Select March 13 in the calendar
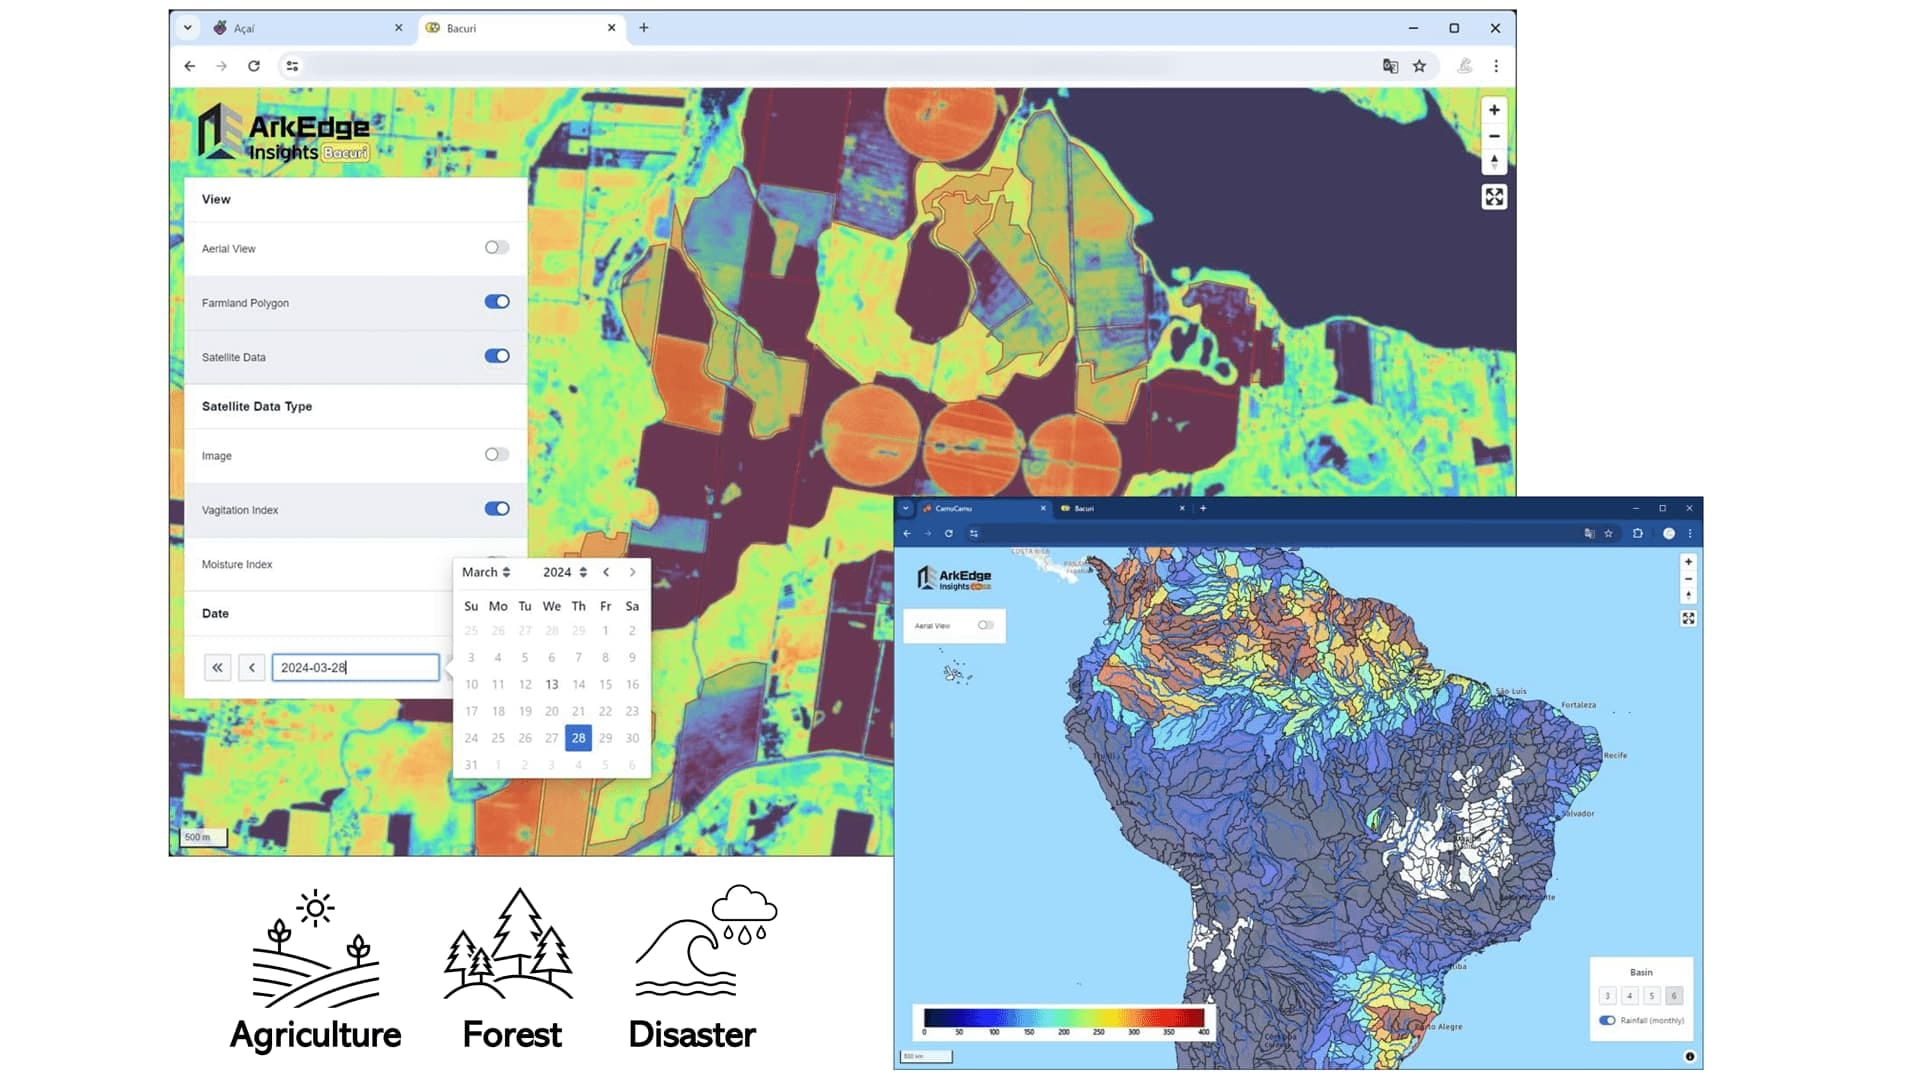 552,684
